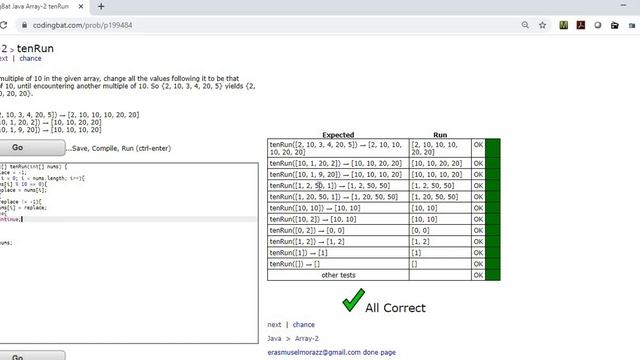
Task: Click OK cell of other tests row
Action: 478,275
